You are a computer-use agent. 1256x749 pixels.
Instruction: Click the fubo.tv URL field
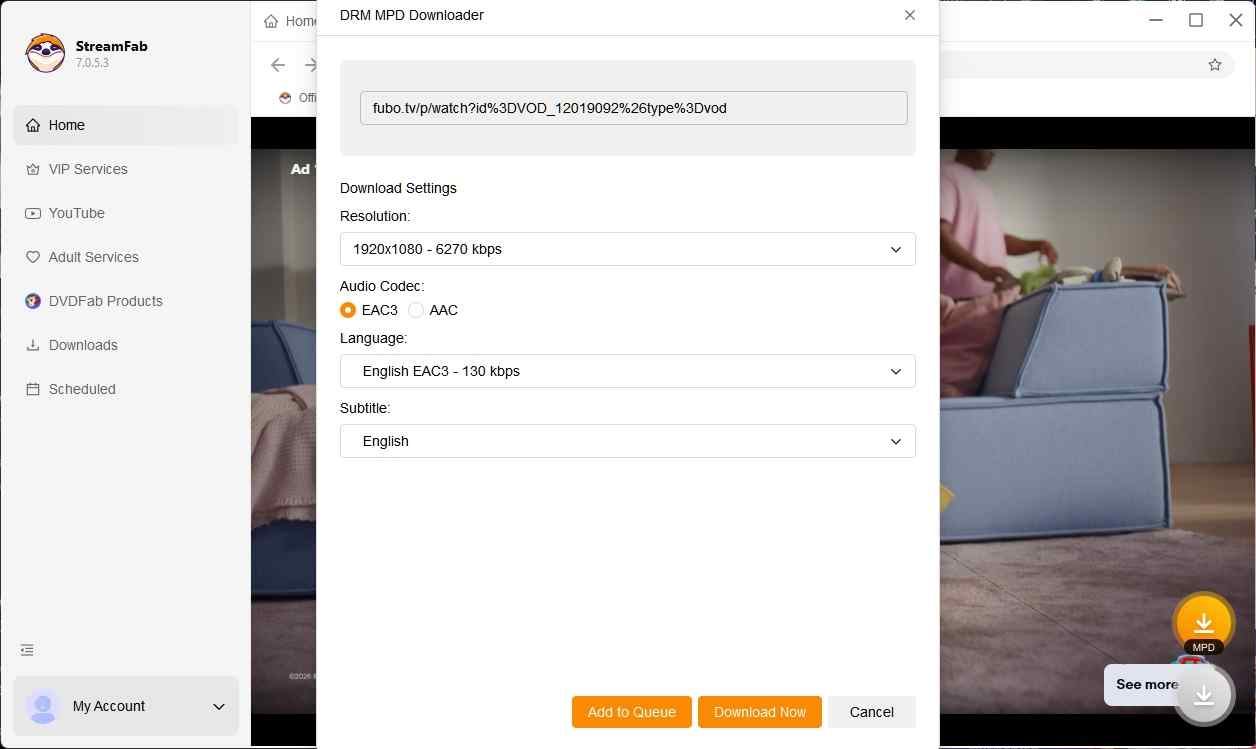[x=633, y=108]
